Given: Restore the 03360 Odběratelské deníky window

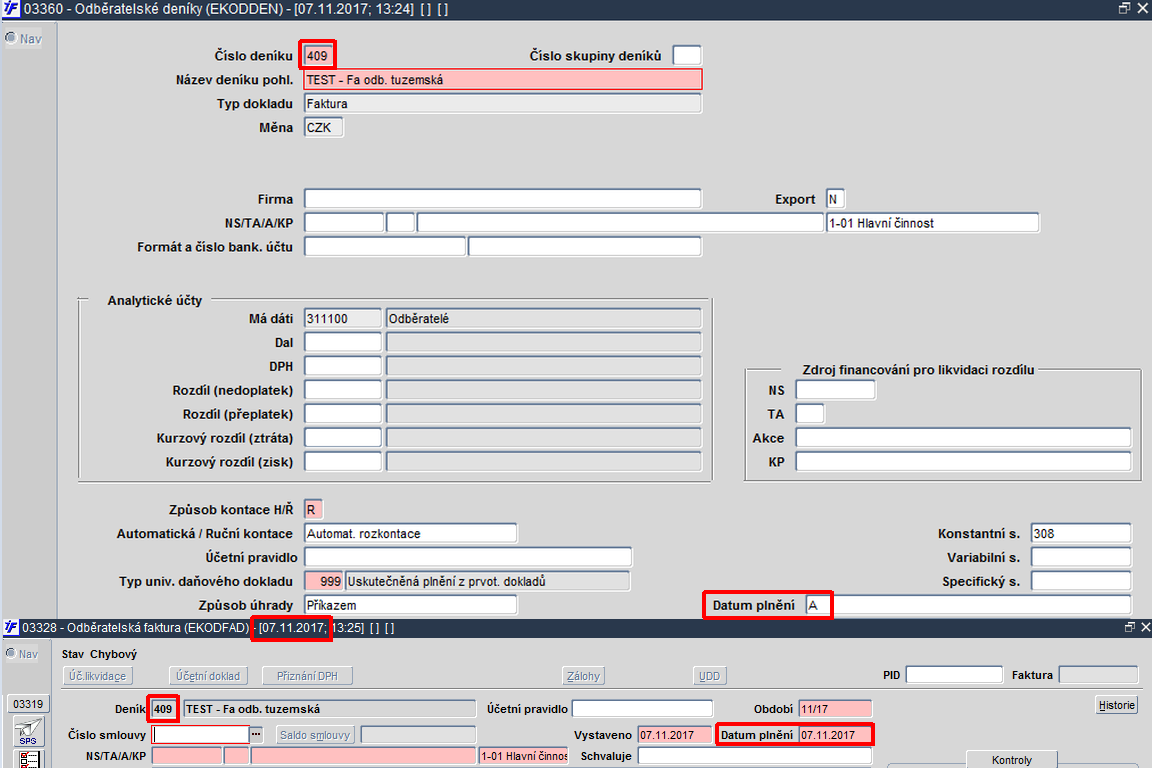Looking at the screenshot, I should click(1124, 8).
